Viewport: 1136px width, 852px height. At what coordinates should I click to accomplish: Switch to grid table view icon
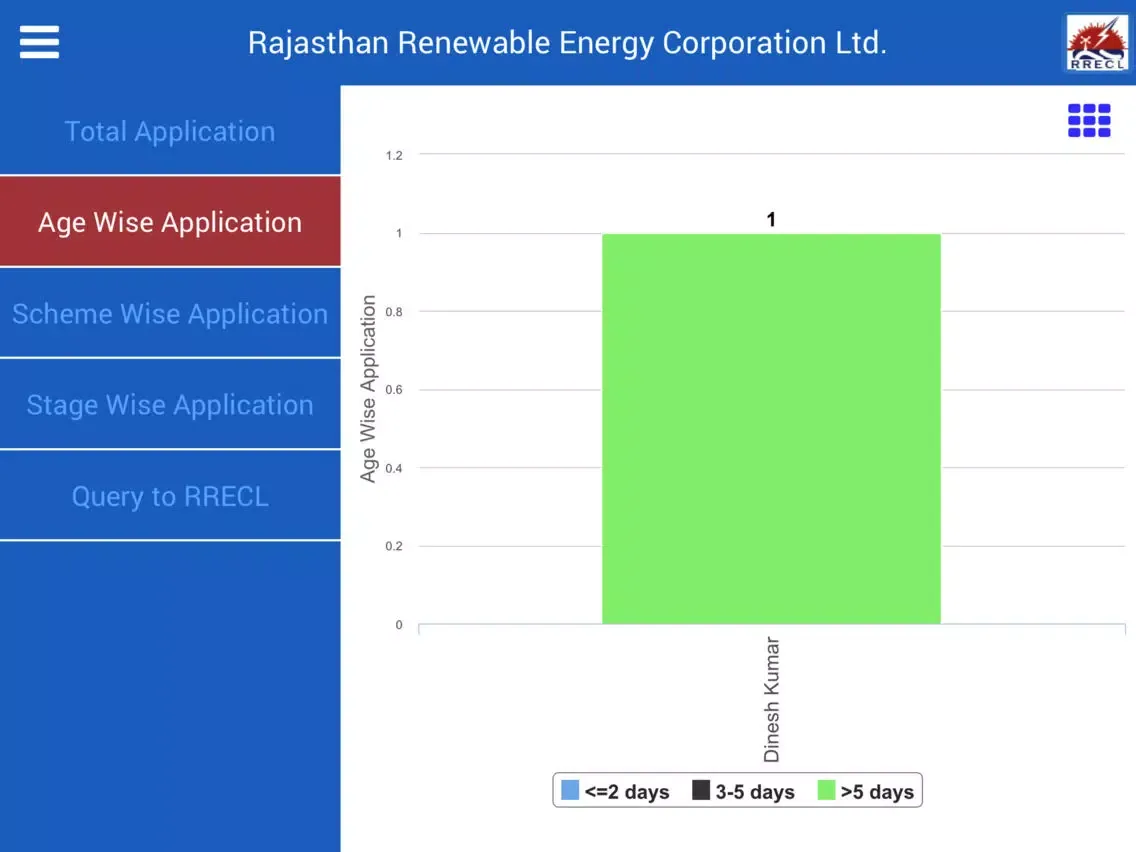[x=1089, y=120]
